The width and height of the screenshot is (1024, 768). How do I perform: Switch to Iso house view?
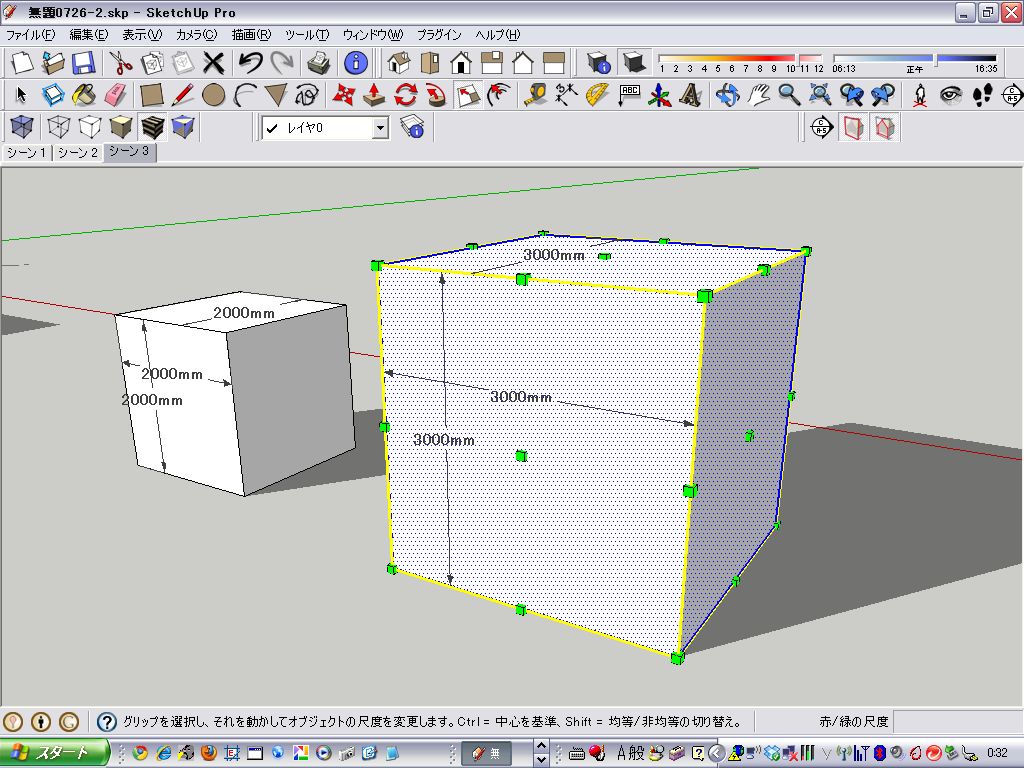point(398,63)
